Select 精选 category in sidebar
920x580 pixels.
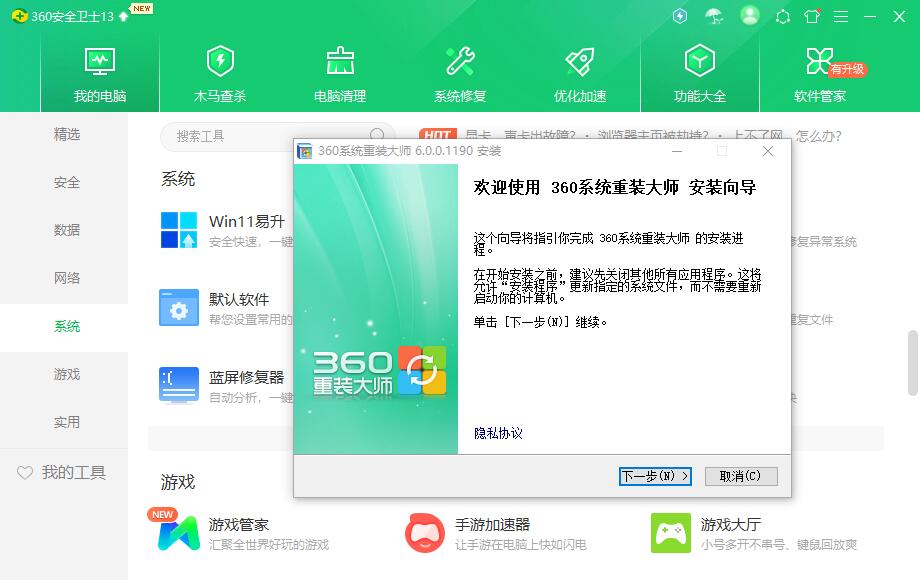[66, 134]
